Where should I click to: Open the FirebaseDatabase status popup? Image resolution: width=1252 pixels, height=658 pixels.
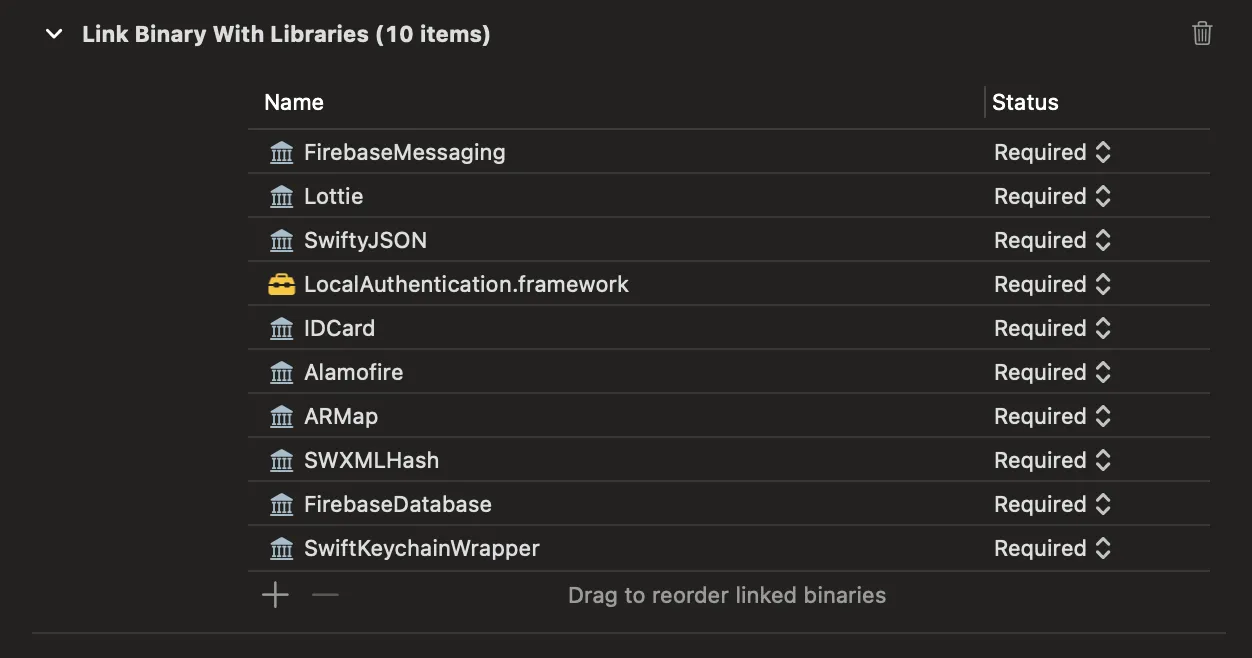1052,505
